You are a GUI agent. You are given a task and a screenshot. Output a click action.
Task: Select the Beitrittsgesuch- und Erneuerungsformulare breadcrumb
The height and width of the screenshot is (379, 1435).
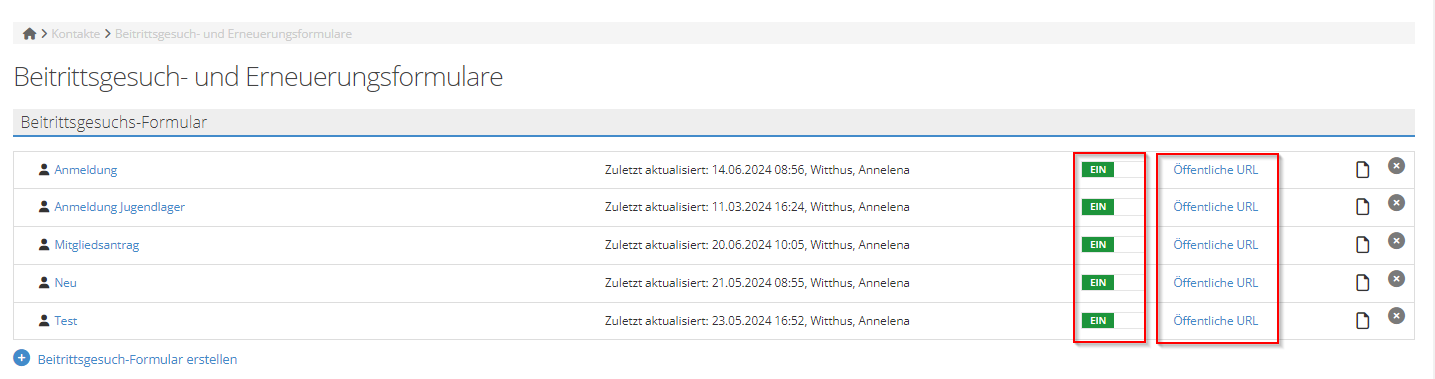point(233,34)
